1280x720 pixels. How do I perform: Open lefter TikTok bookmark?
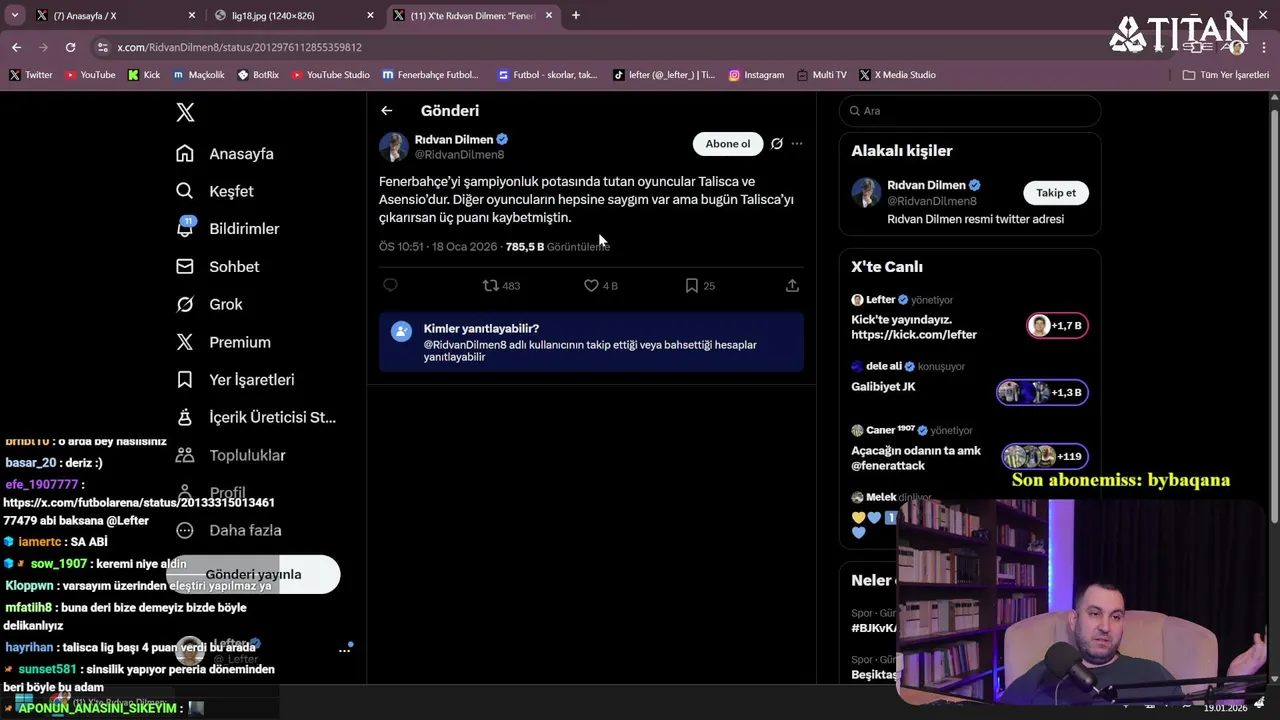(664, 75)
